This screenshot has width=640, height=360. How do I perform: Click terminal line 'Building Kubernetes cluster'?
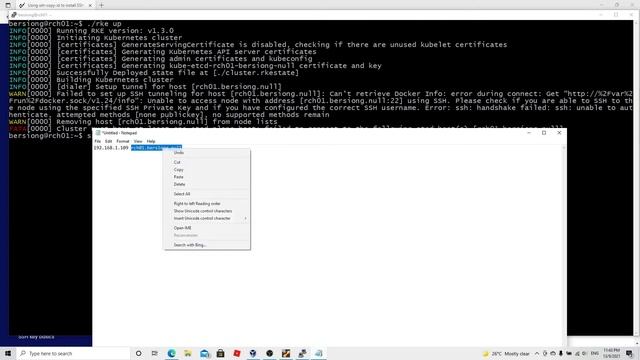coord(115,80)
